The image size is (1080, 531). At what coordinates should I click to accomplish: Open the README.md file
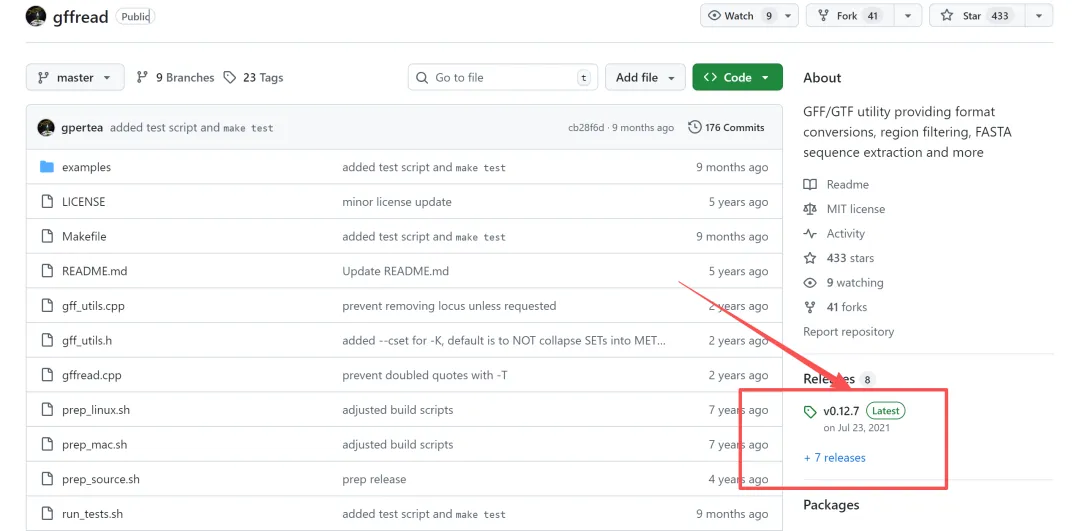point(94,271)
